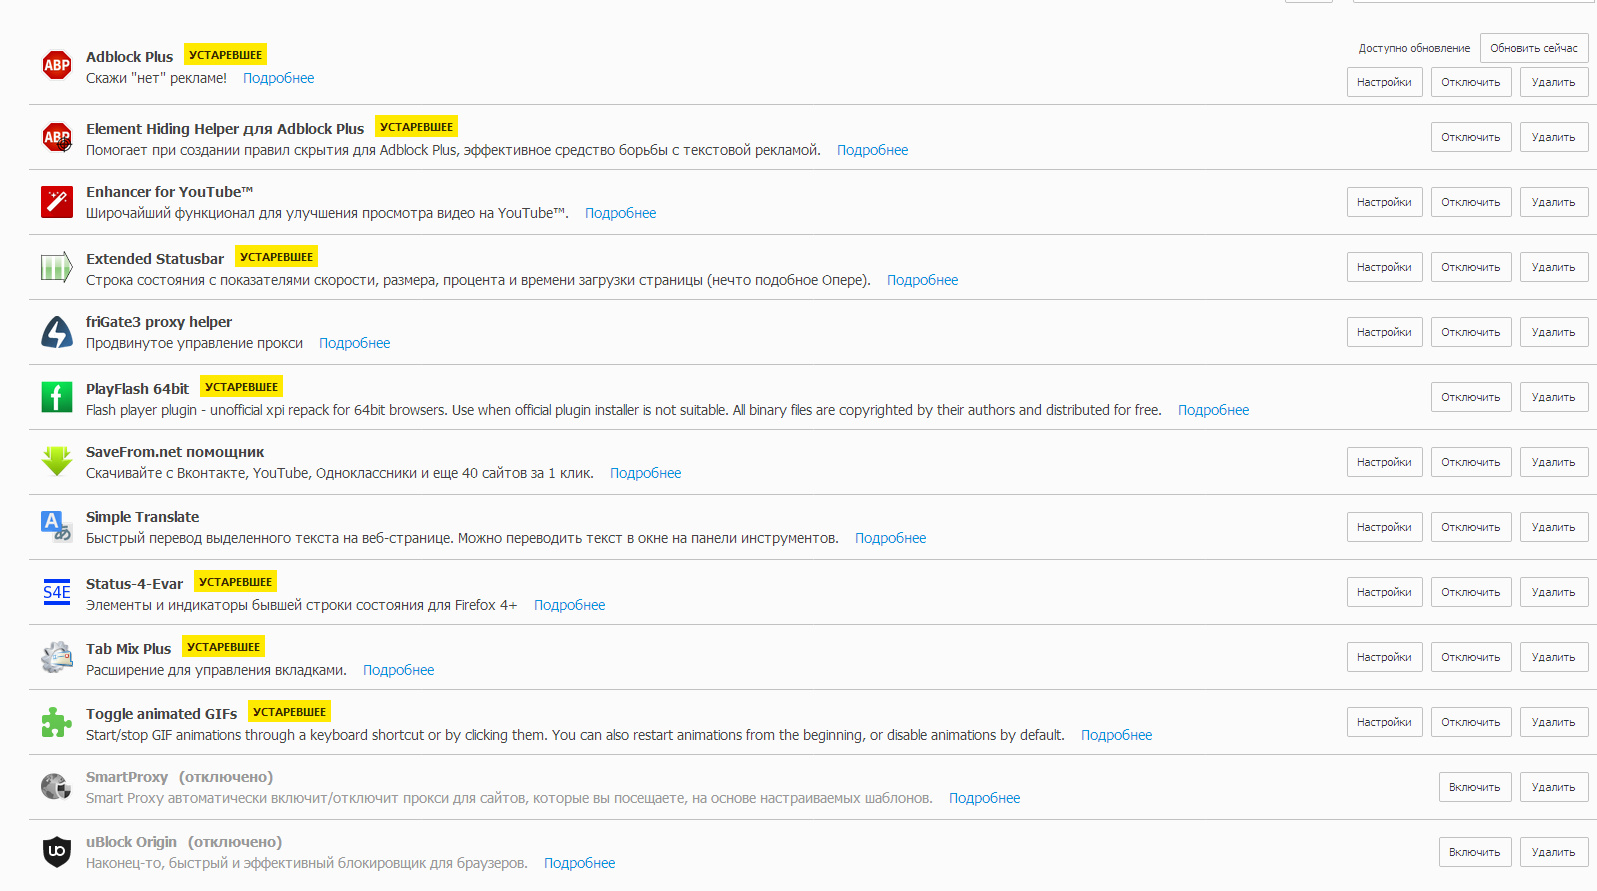Remove PlayFlash 64bit plugin

pos(1554,397)
